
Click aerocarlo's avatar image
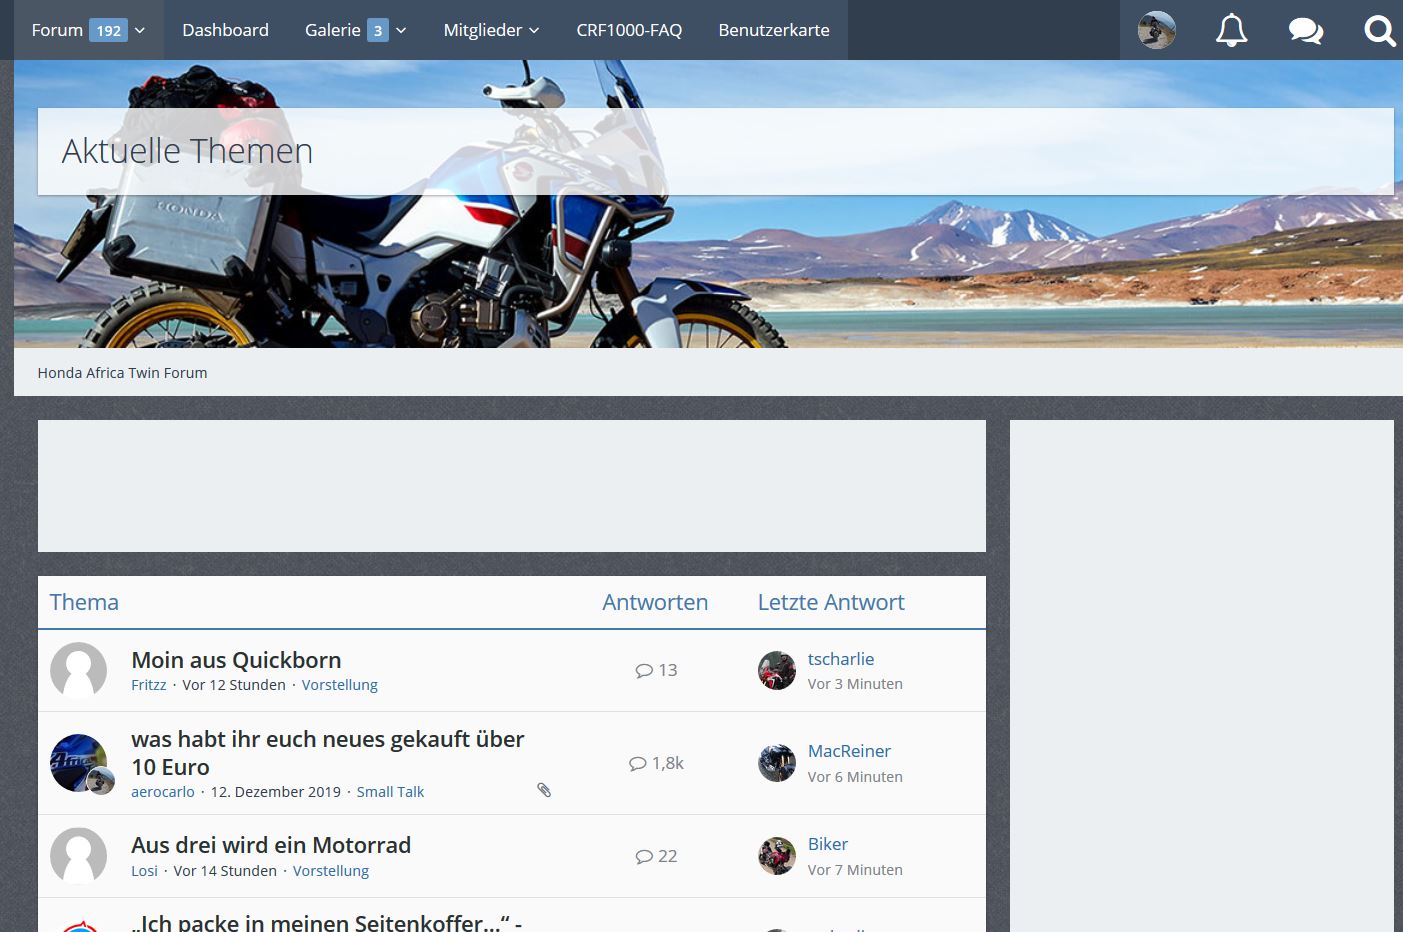[78, 763]
